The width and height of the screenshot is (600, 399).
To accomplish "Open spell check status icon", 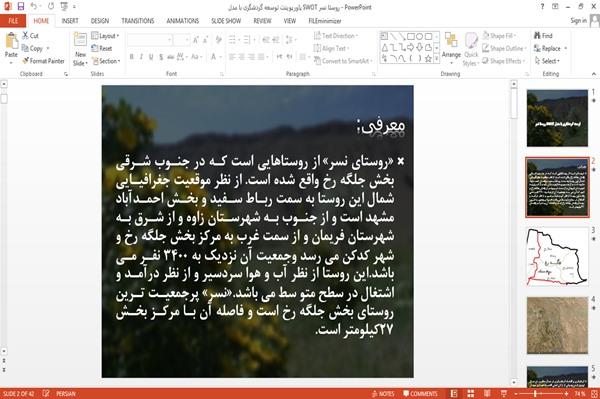I will pyautogui.click(x=46, y=394).
